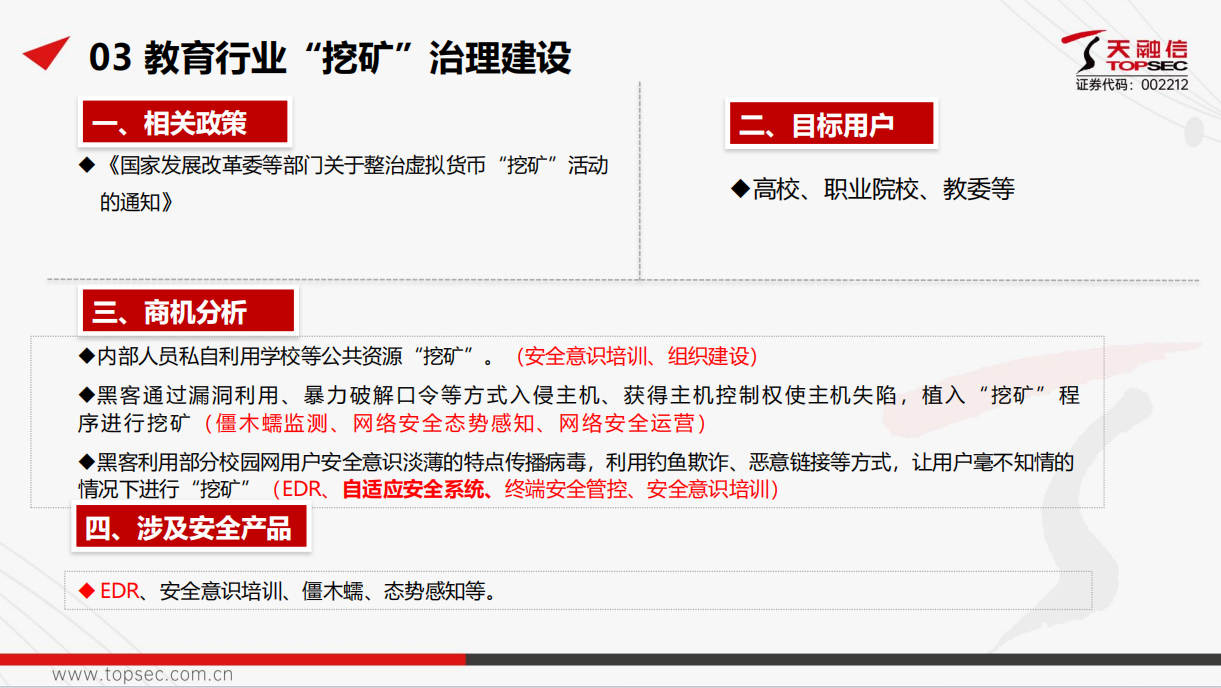Click the red heading '三、商机分析'

point(187,312)
